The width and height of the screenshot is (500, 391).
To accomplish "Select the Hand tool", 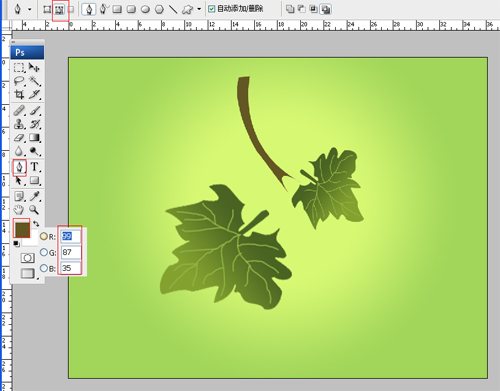I will [x=19, y=210].
